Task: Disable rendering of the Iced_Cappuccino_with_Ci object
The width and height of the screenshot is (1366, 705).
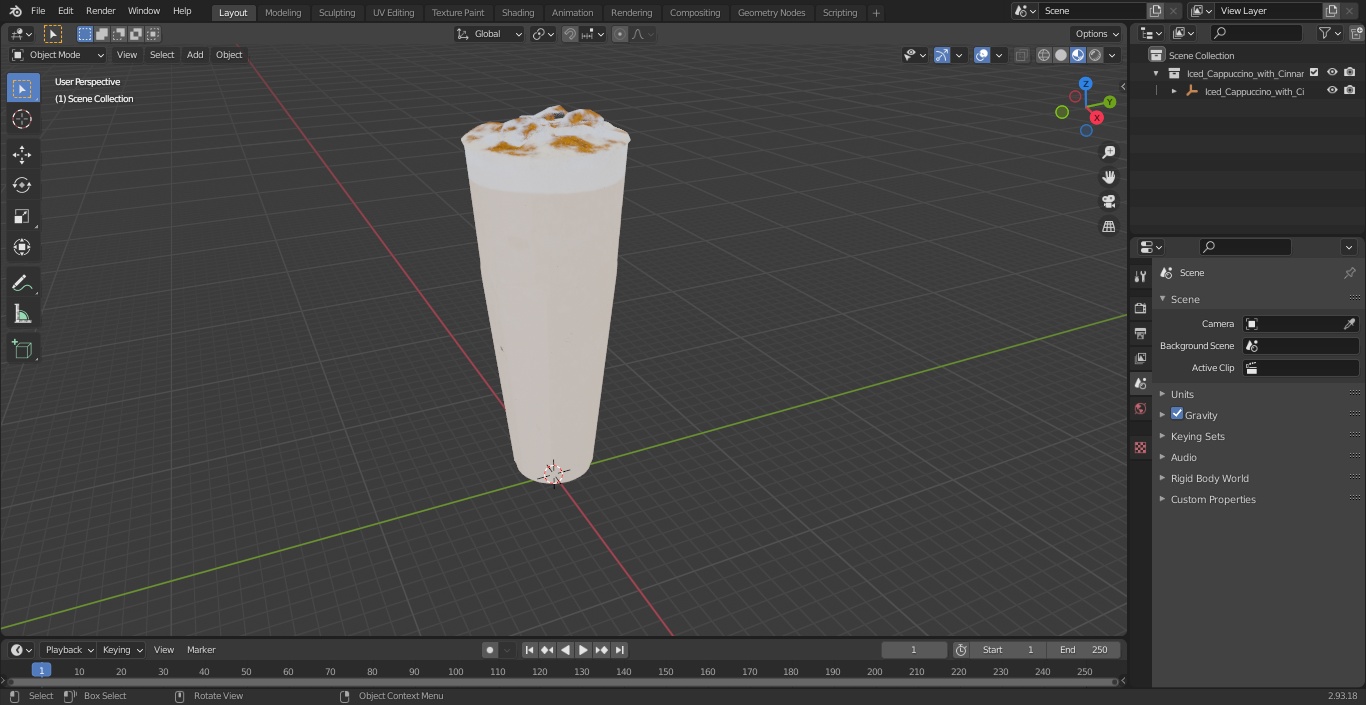Action: 1350,90
